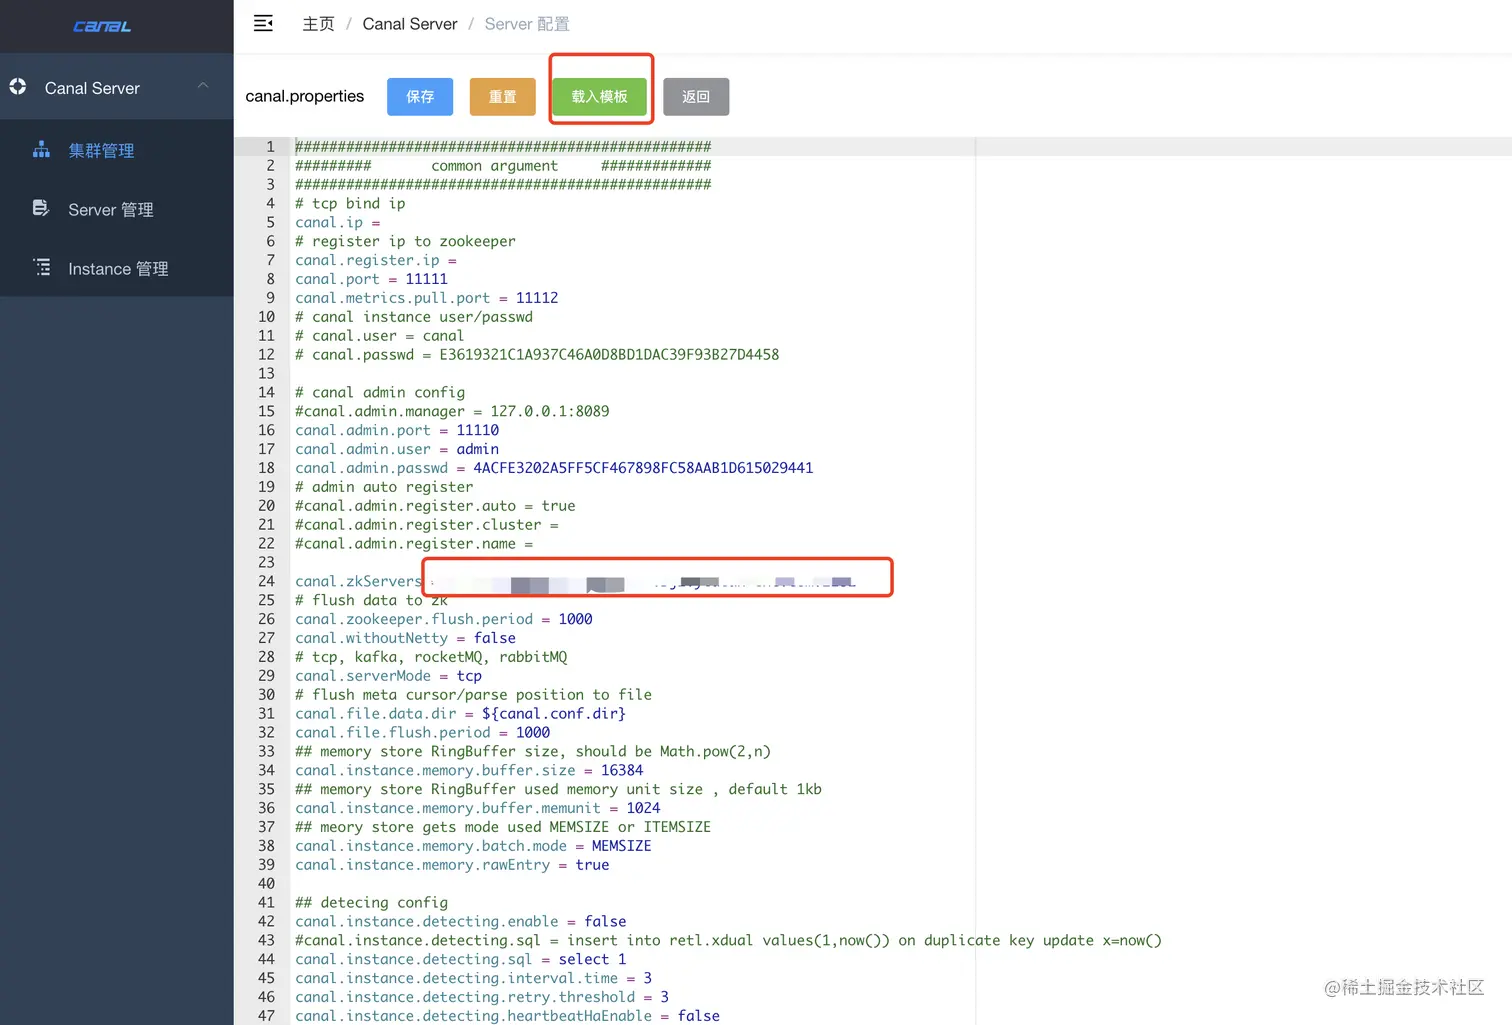
Task: Click line 14 'canal admin config' comment
Action: tap(380, 392)
